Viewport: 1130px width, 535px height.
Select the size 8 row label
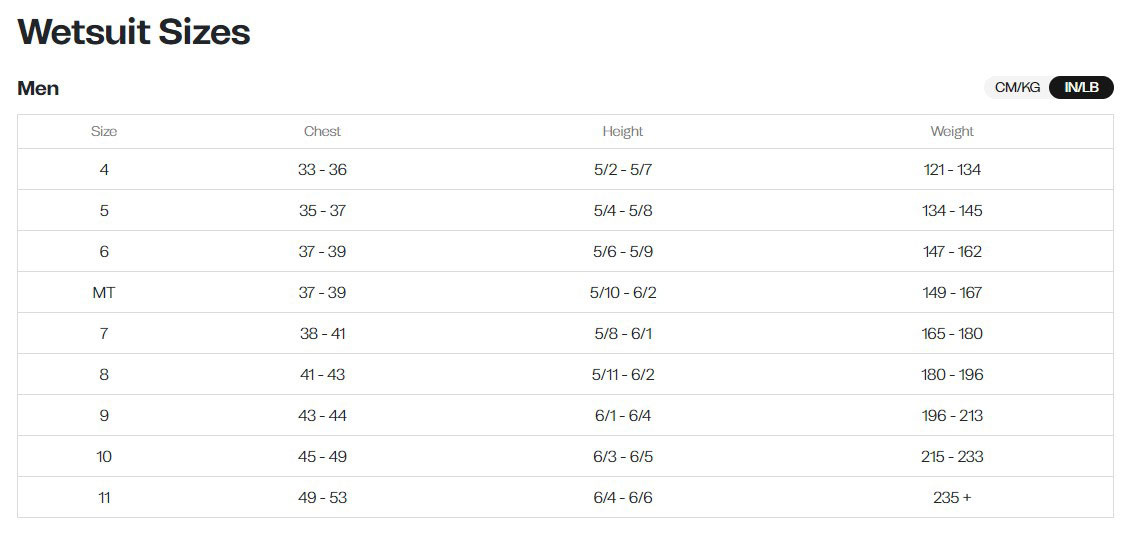pyautogui.click(x=104, y=375)
